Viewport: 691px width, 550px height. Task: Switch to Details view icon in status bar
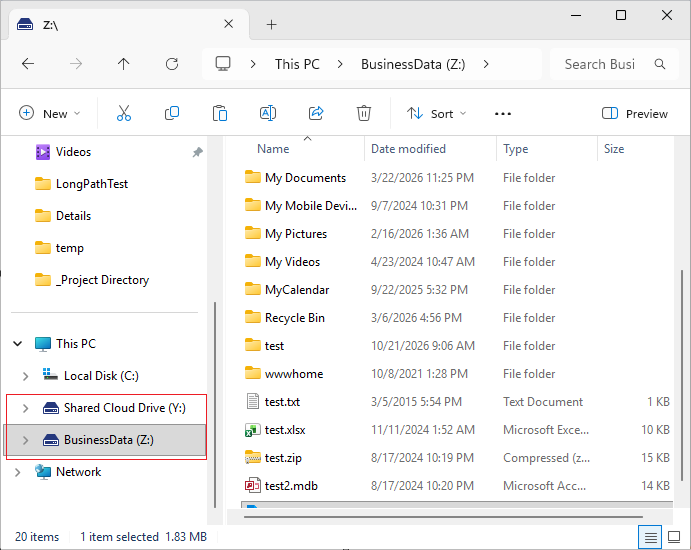point(650,537)
